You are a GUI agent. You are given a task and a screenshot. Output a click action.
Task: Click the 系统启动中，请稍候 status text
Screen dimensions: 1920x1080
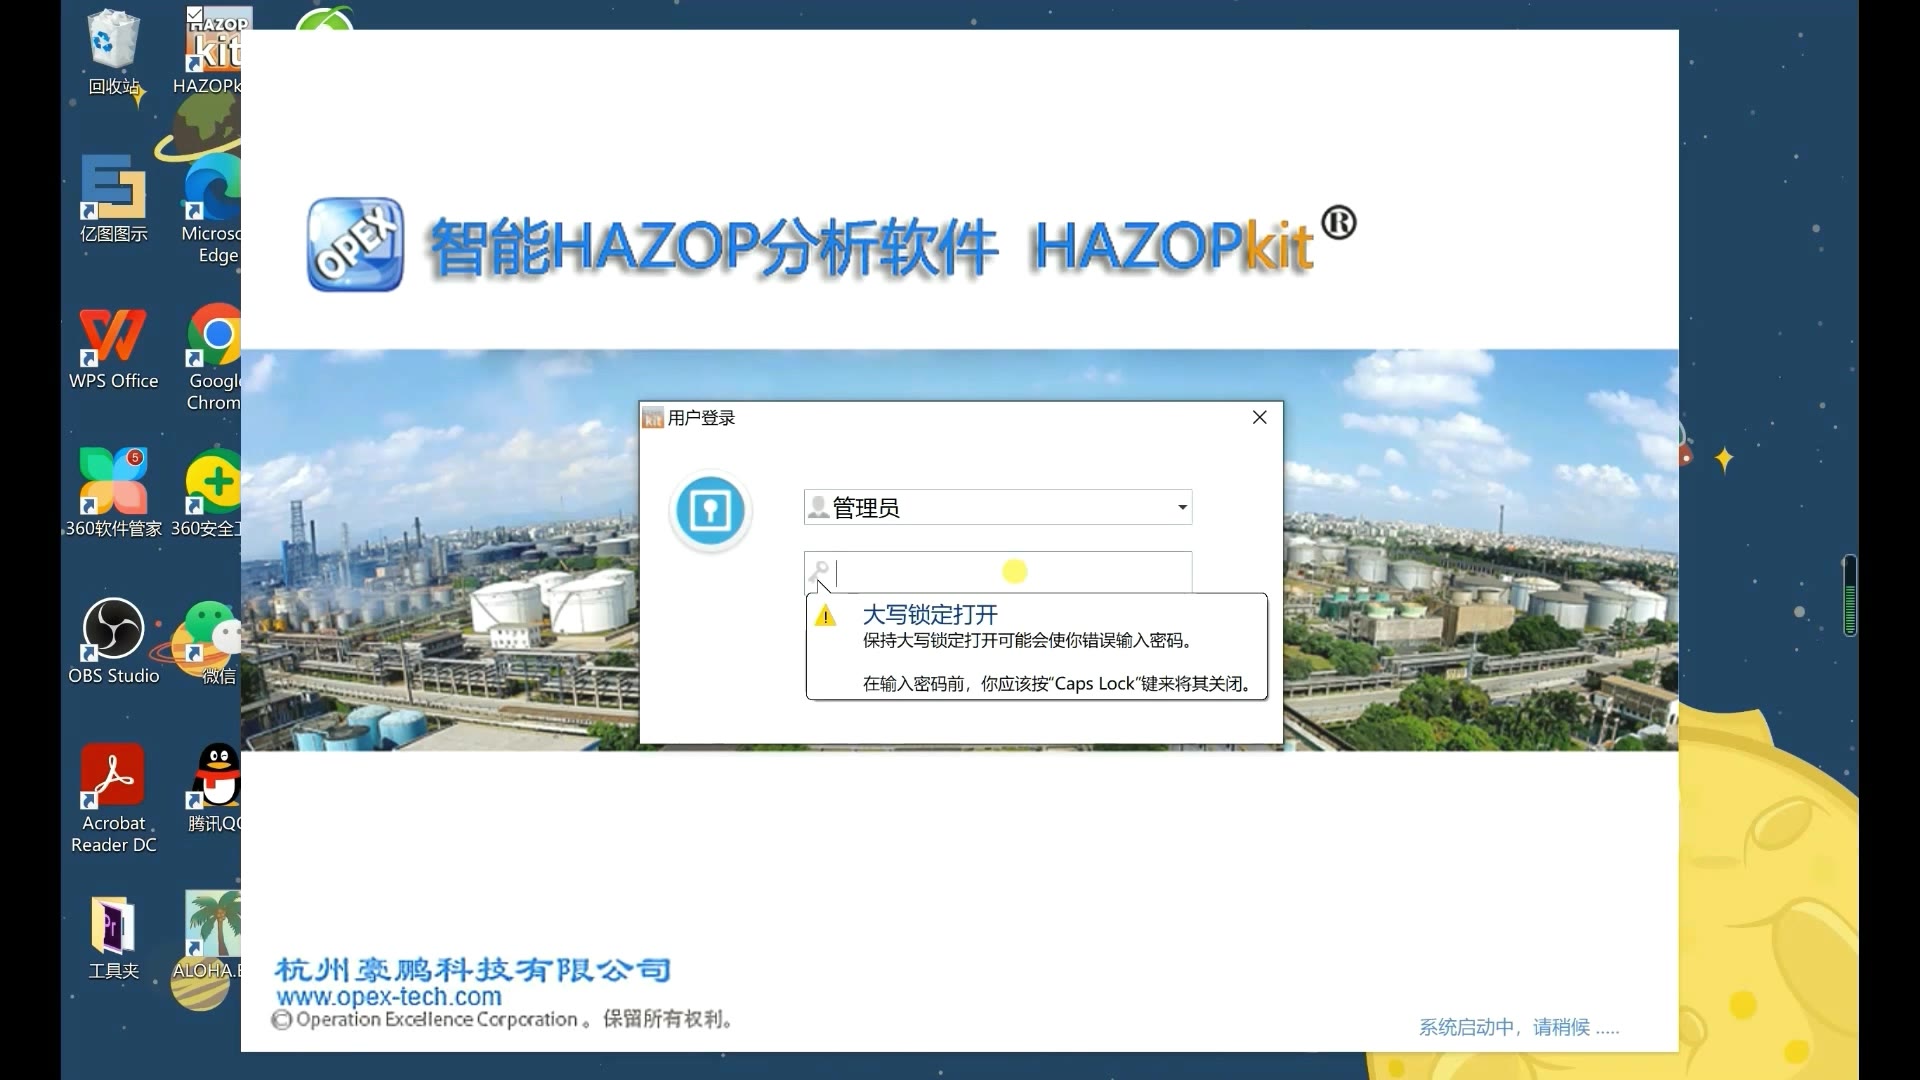click(x=1519, y=1027)
